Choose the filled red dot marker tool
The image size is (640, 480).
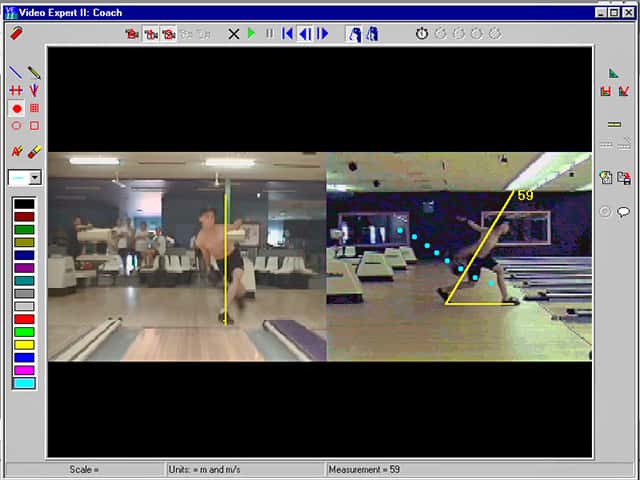click(x=17, y=109)
